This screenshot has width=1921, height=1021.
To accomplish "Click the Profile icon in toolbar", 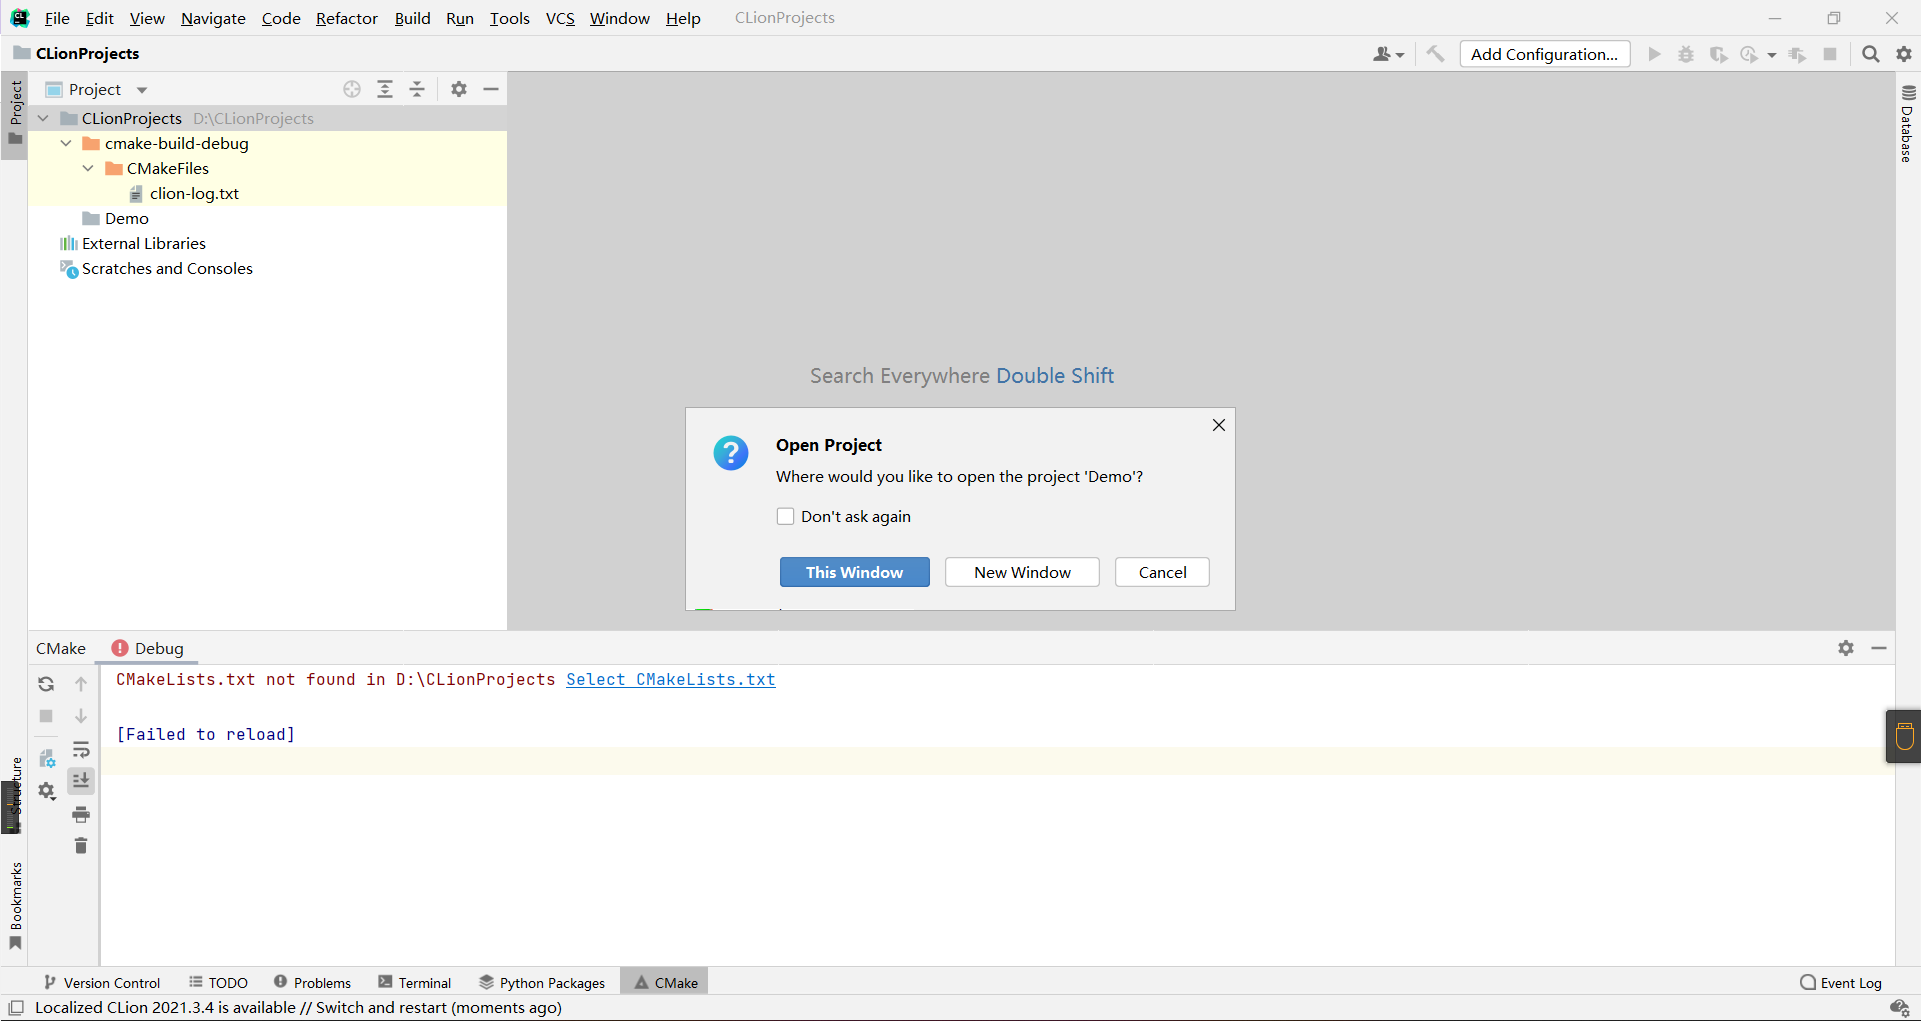I will 1749,54.
